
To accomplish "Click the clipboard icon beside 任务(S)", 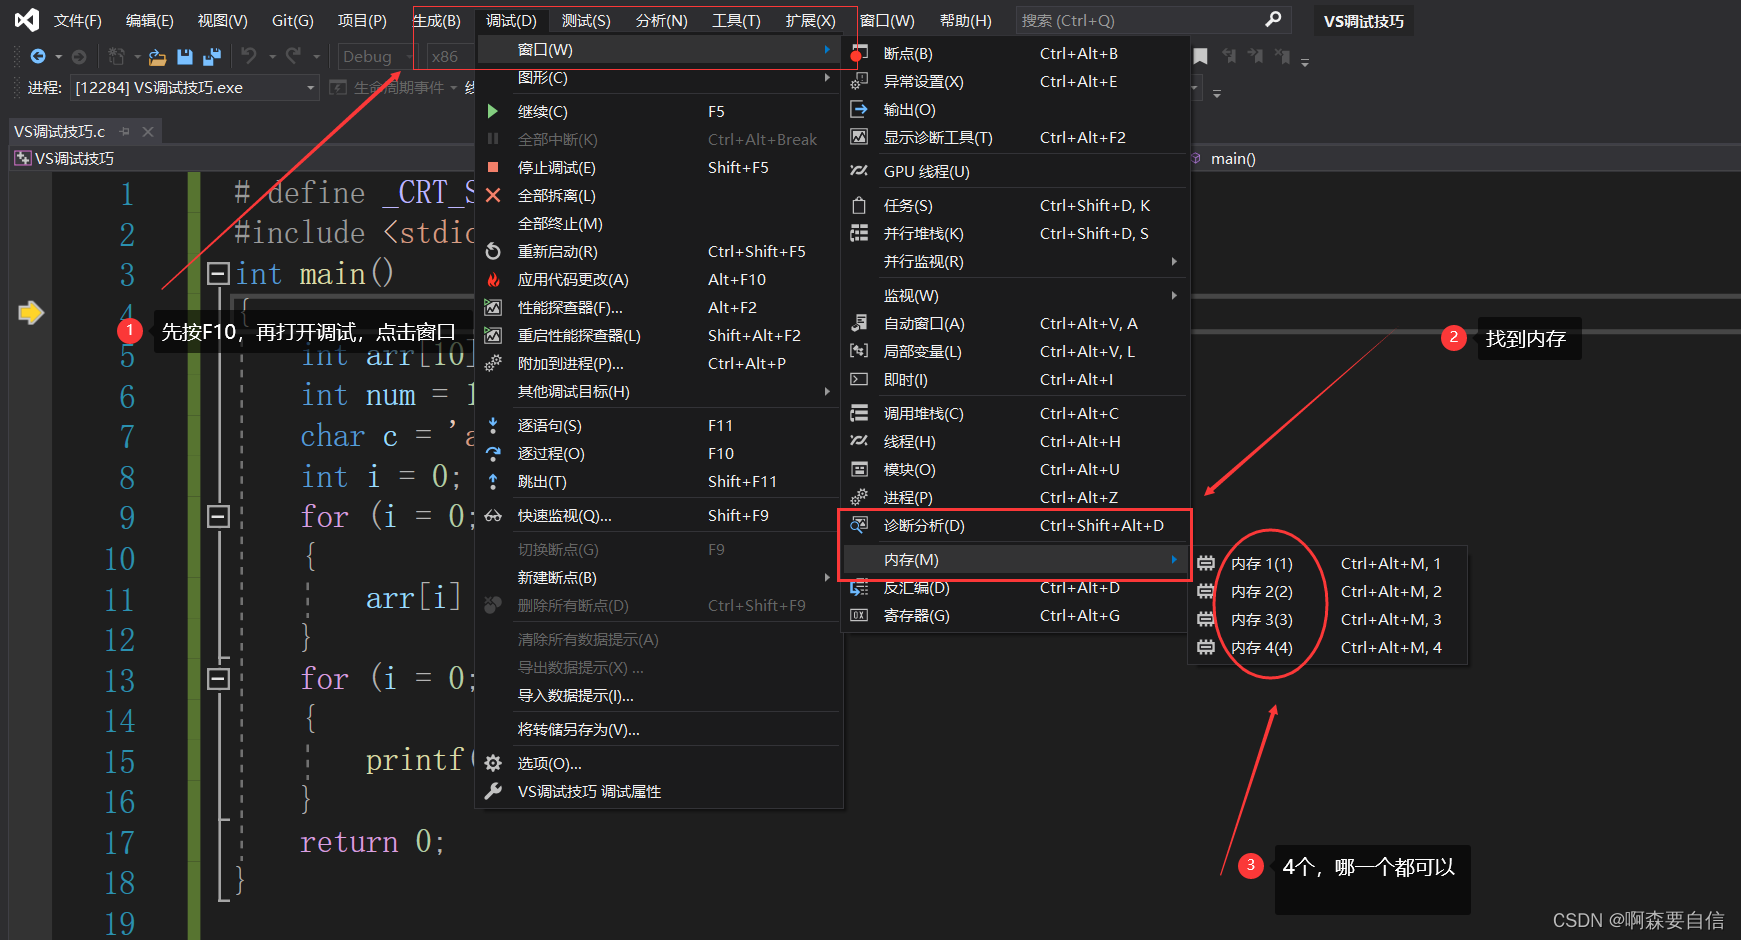I will click(859, 205).
